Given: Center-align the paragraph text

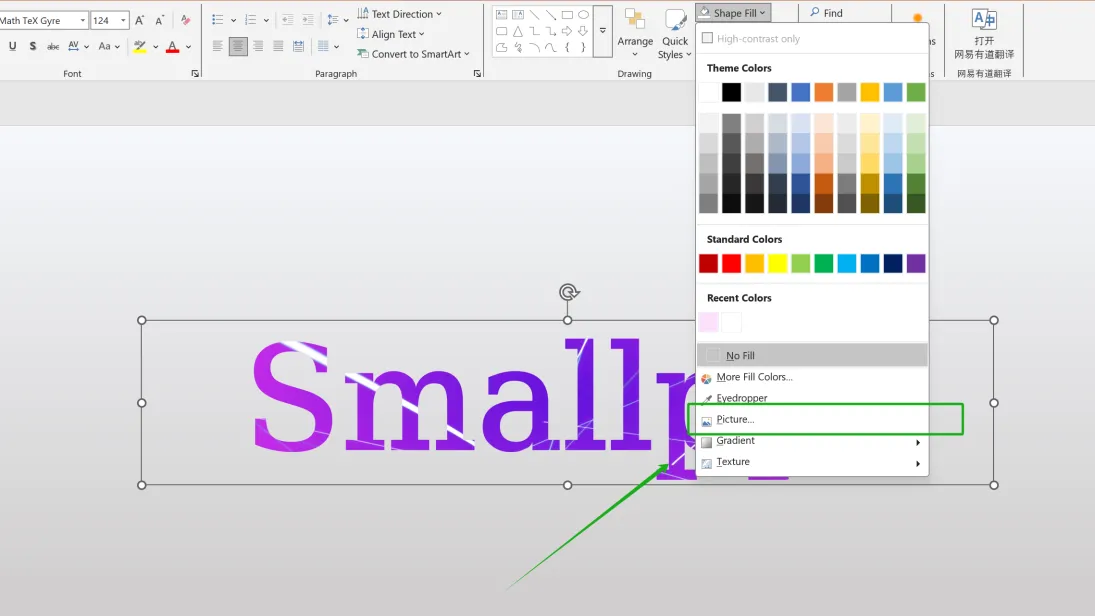Looking at the screenshot, I should [x=237, y=46].
